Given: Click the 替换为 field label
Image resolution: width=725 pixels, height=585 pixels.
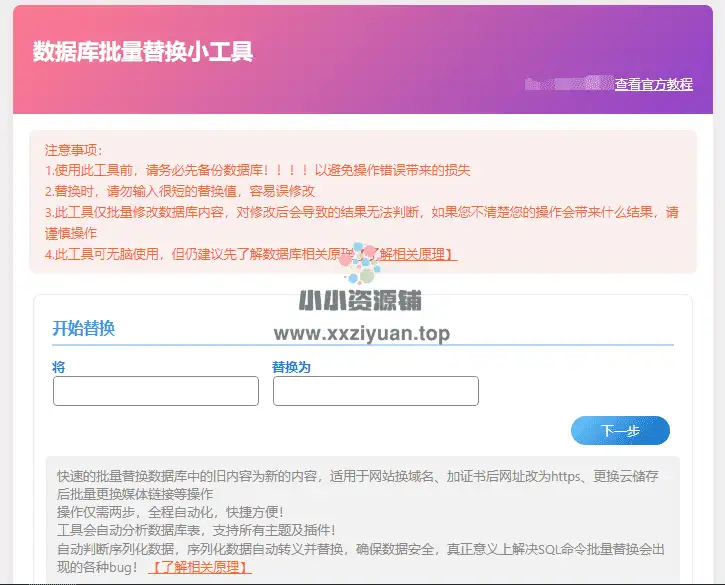Looking at the screenshot, I should [x=291, y=367].
